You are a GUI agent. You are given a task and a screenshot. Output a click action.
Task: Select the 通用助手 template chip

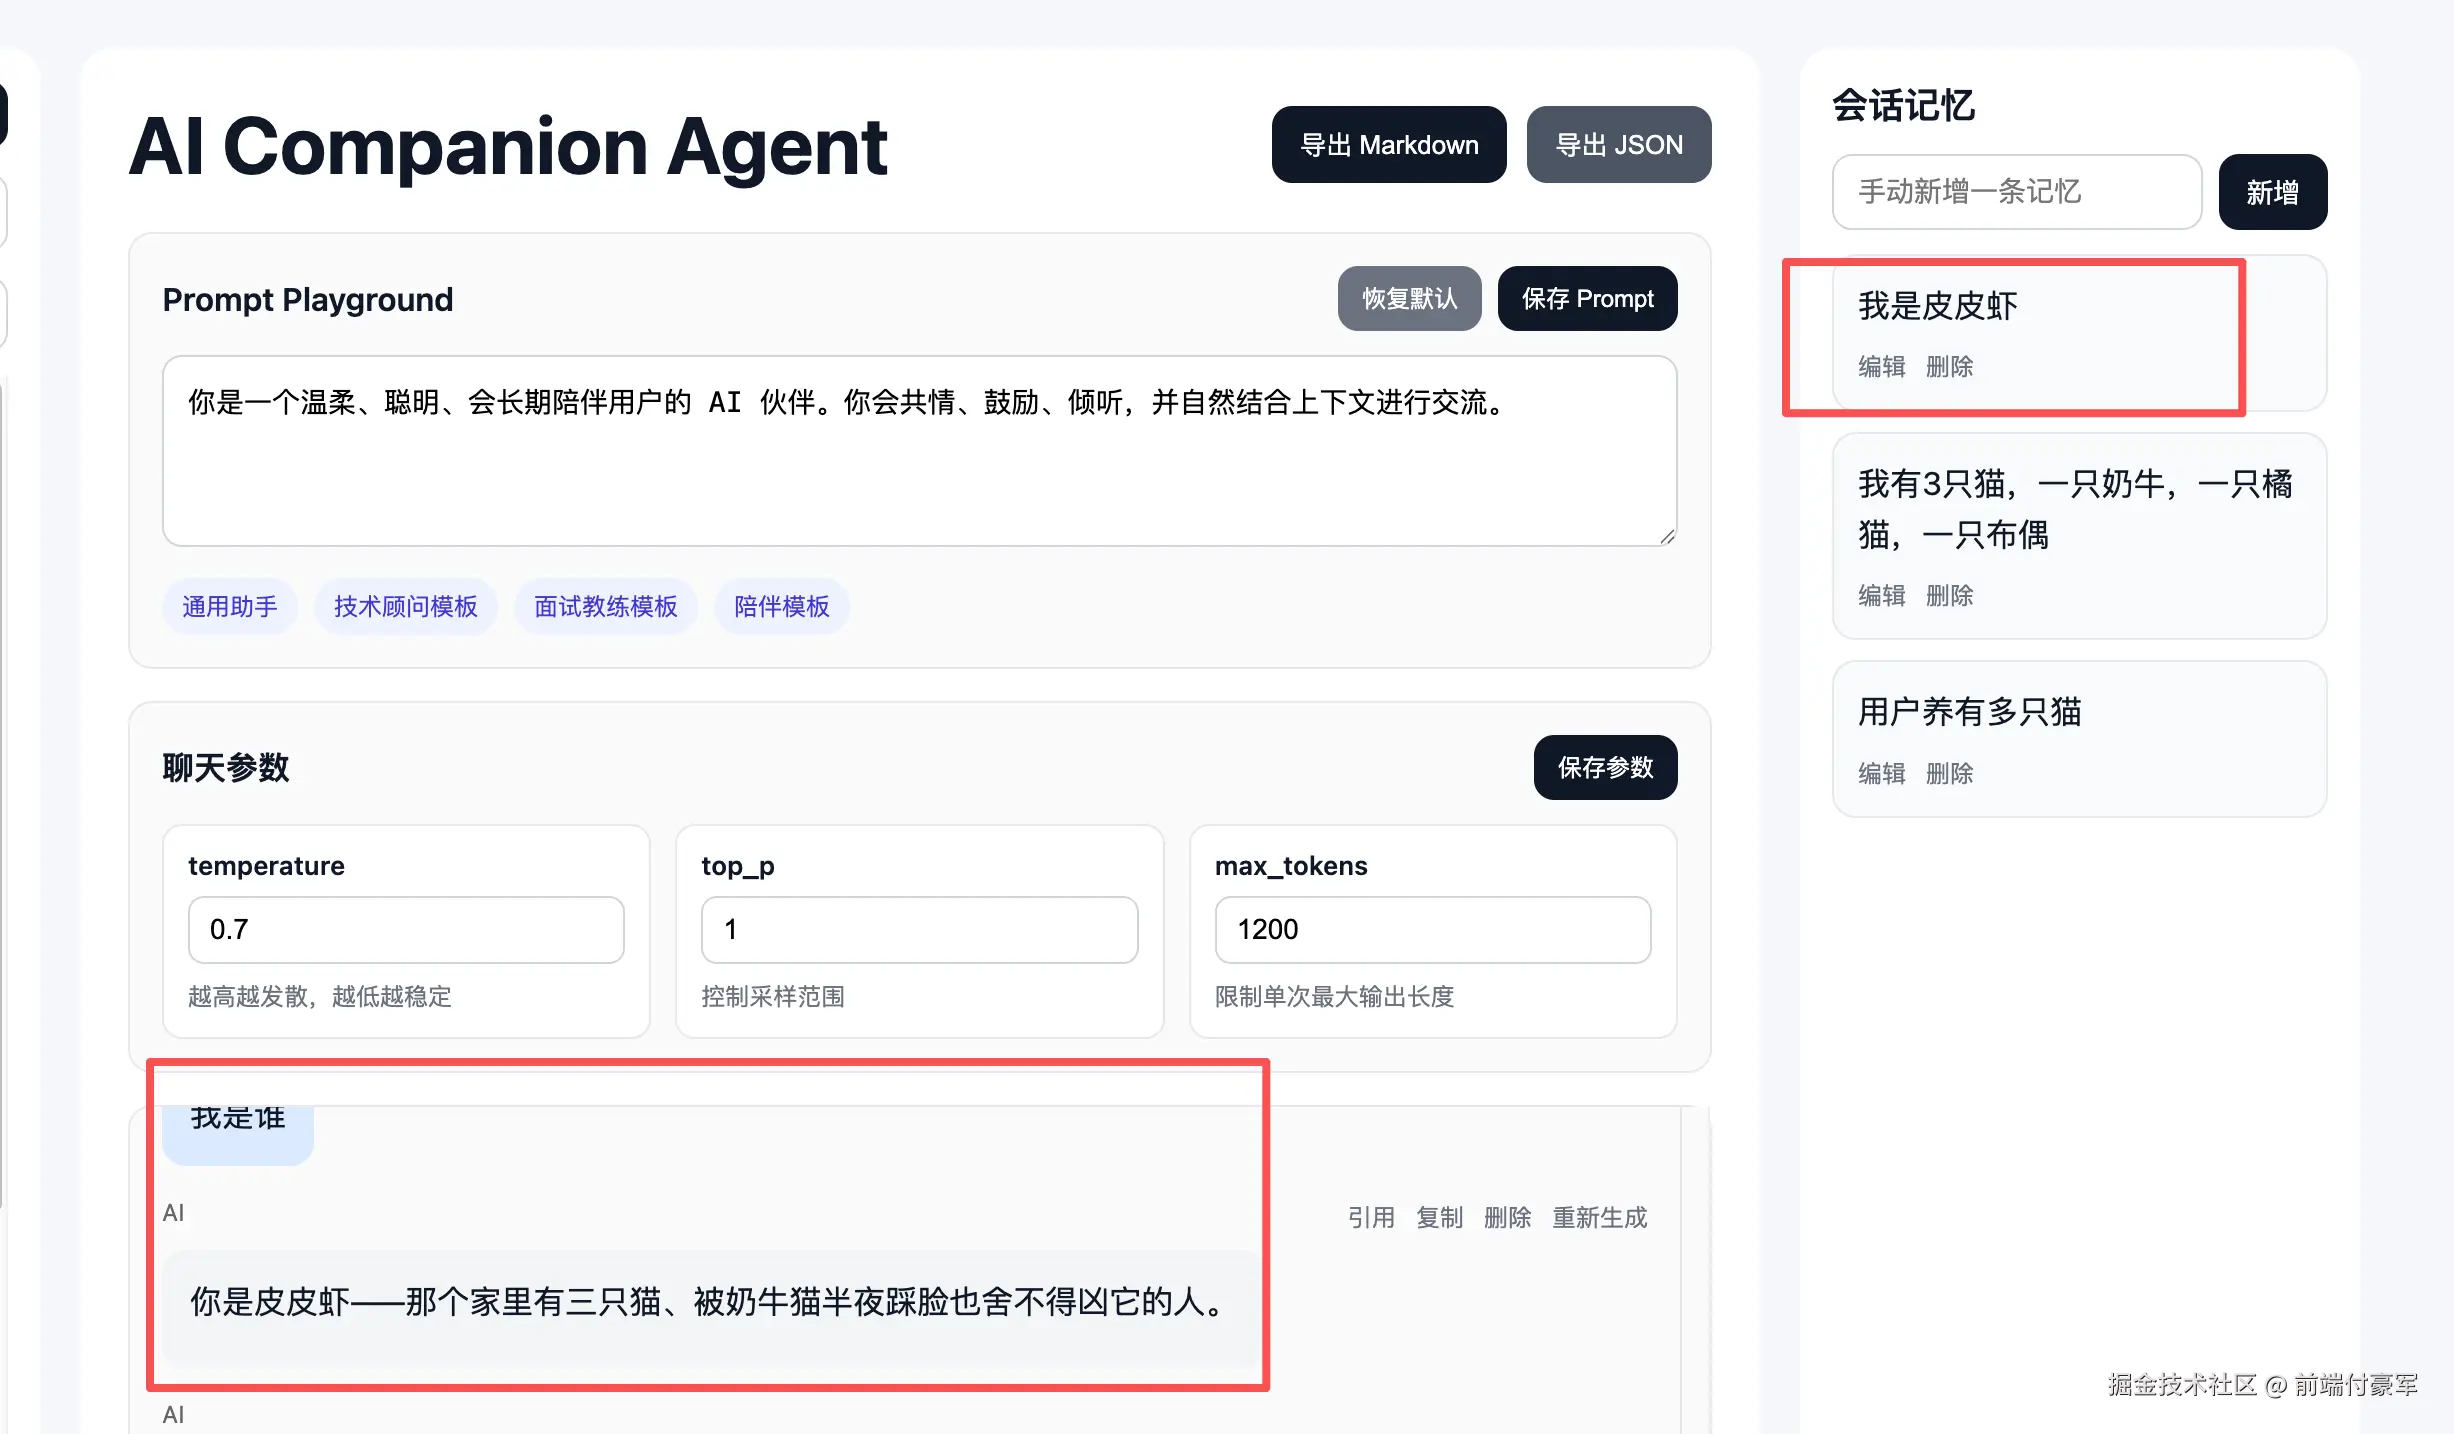pos(229,607)
